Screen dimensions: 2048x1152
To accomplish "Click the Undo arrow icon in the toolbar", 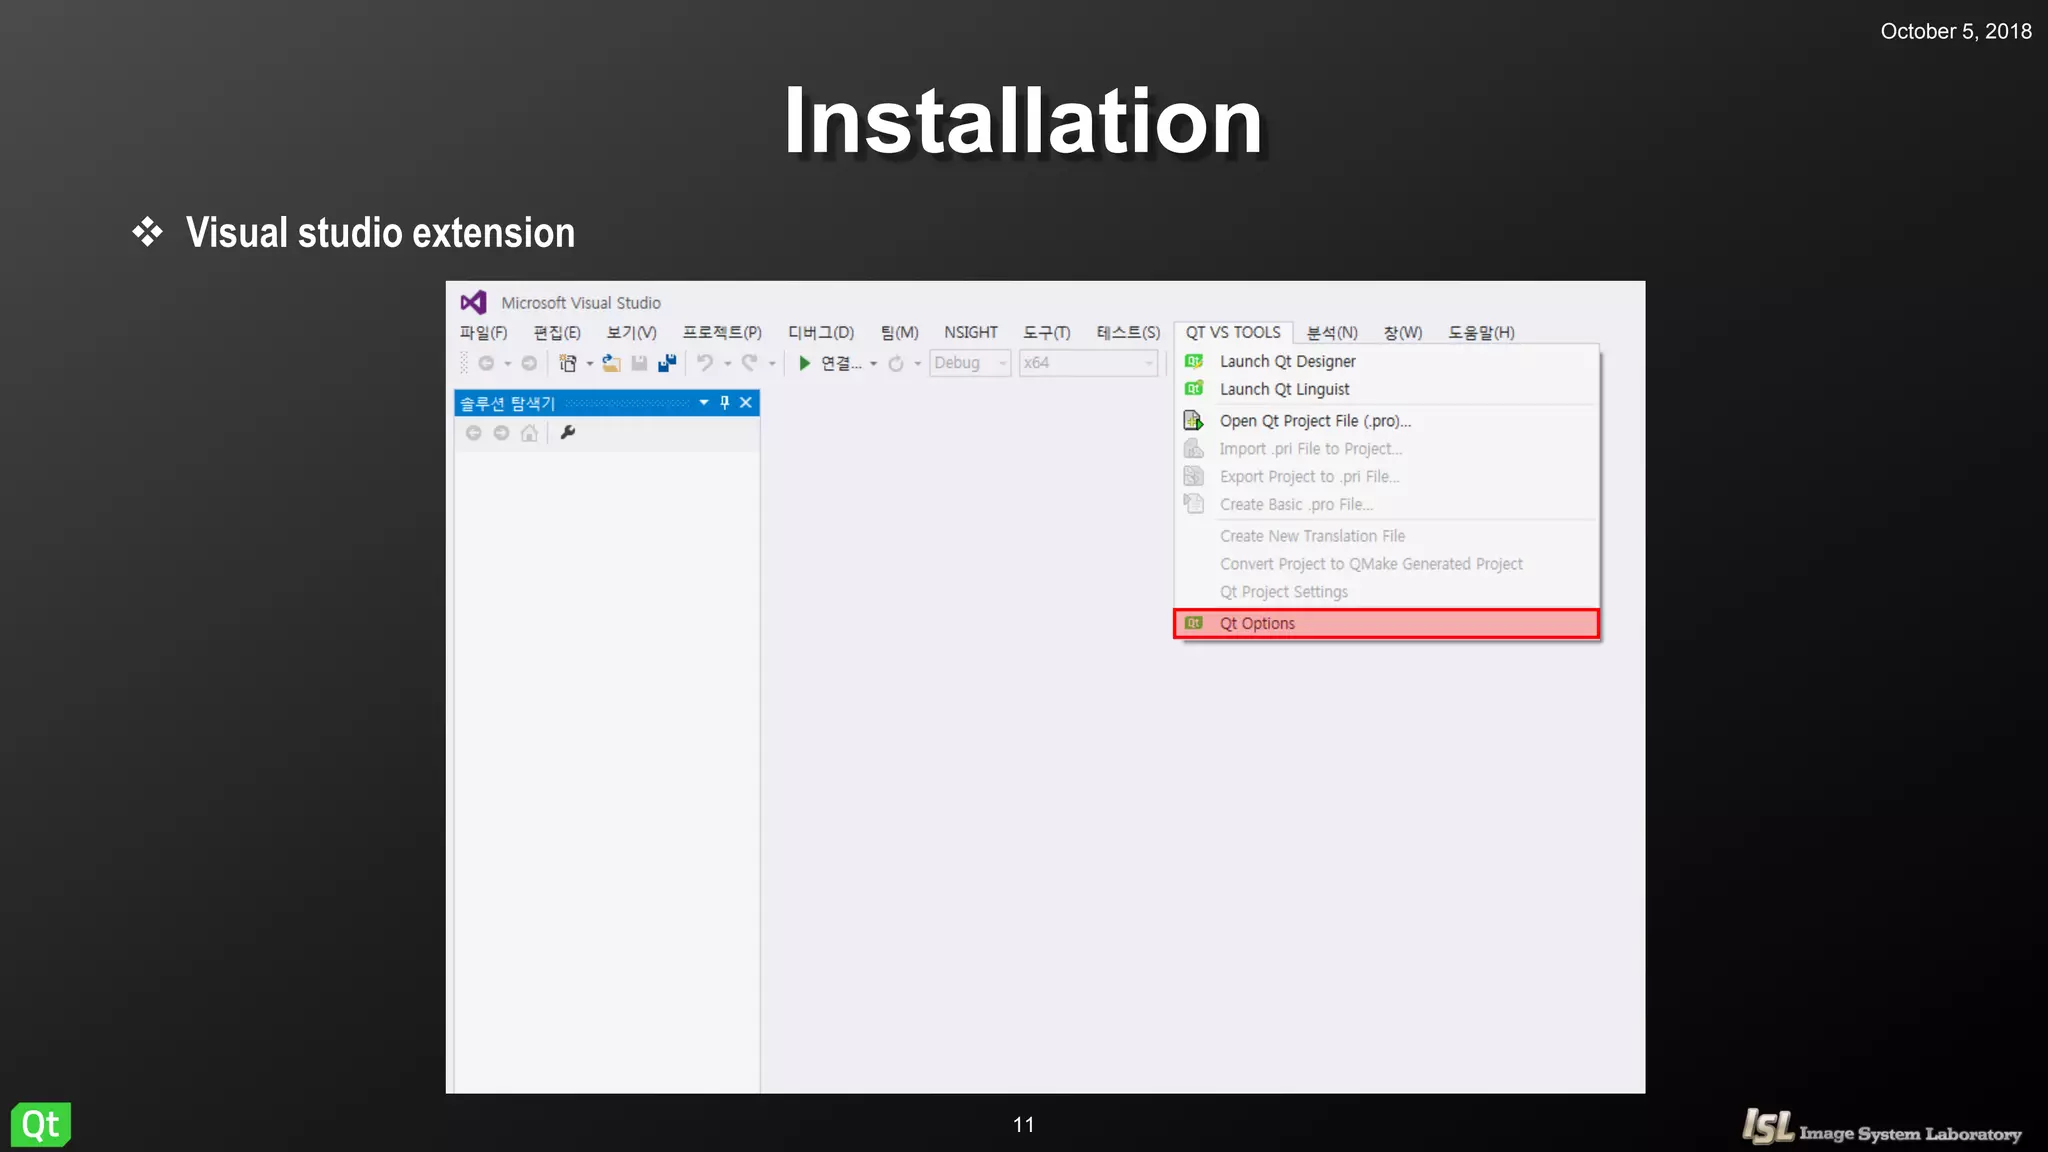I will [x=705, y=363].
